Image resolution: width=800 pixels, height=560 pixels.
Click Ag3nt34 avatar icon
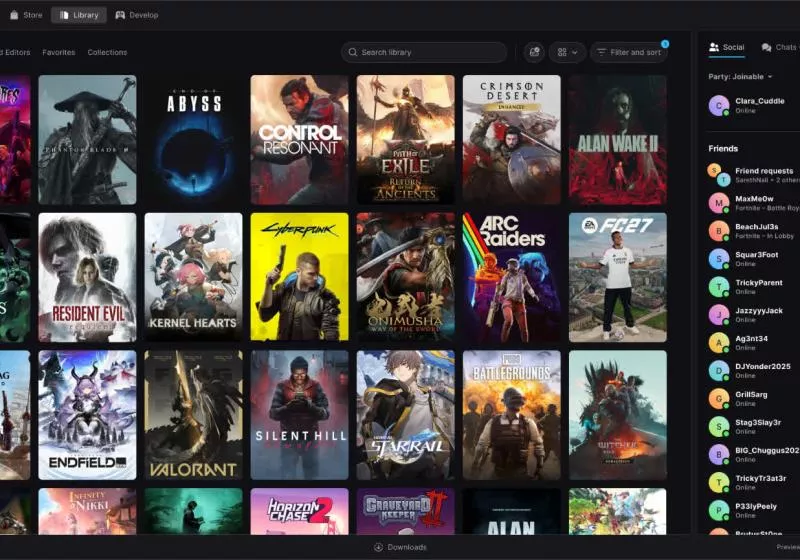719,343
